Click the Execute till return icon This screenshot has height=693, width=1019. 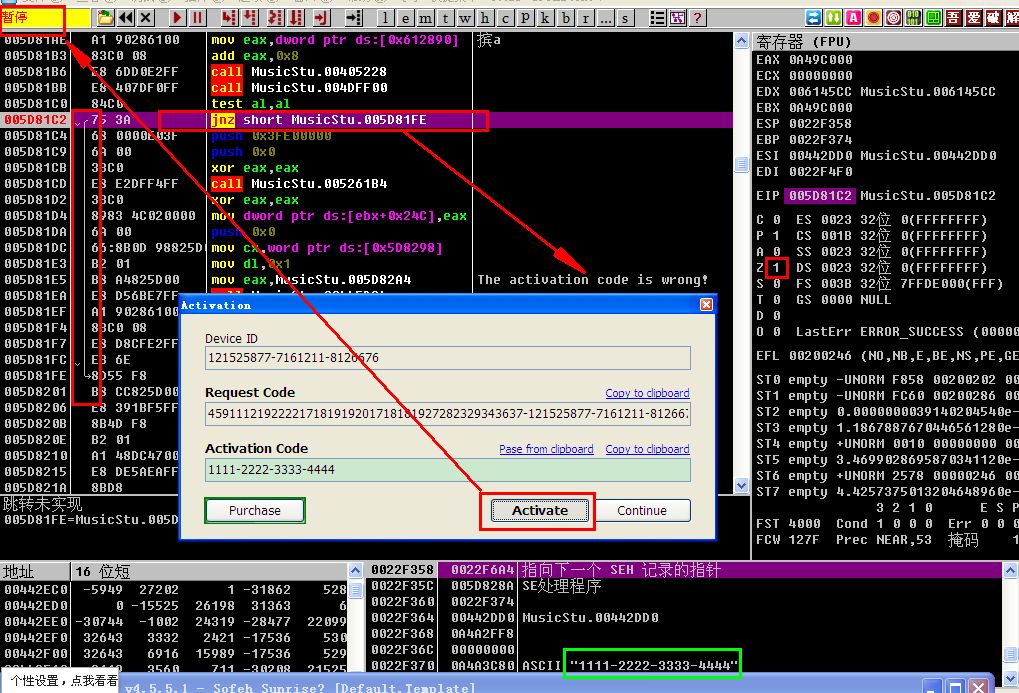tap(321, 18)
